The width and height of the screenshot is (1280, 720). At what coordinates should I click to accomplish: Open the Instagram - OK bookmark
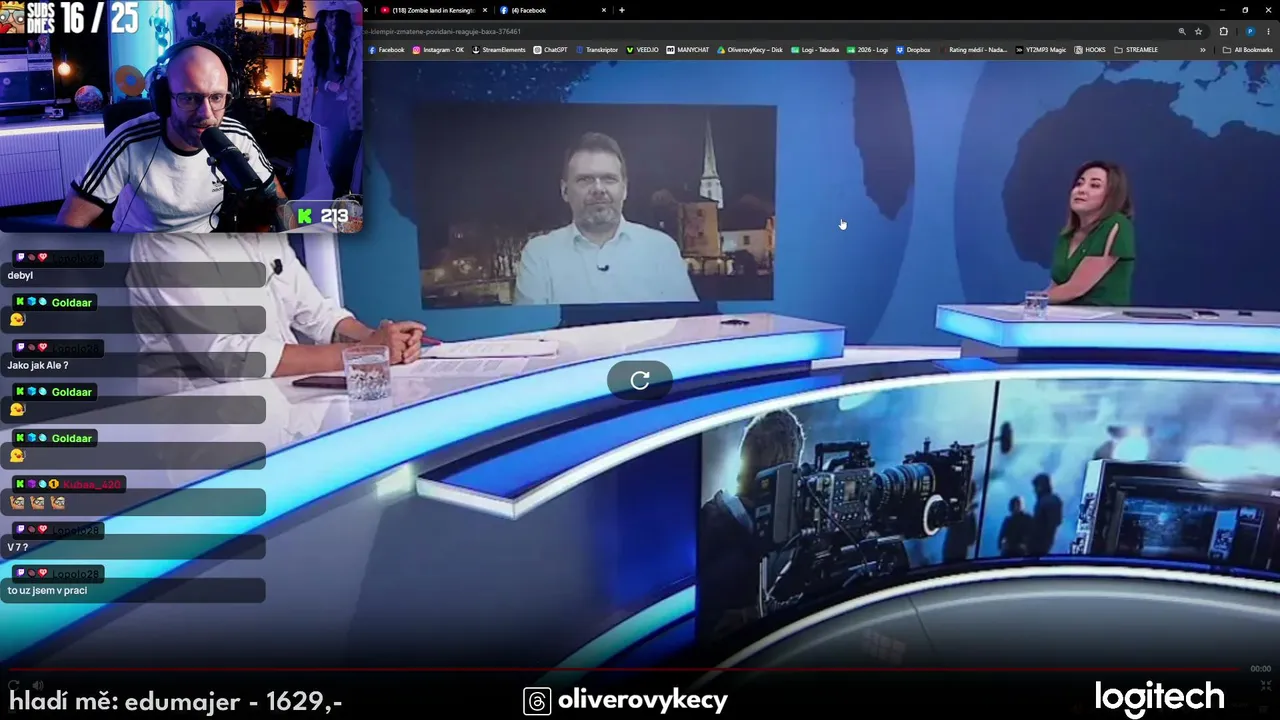(x=439, y=50)
